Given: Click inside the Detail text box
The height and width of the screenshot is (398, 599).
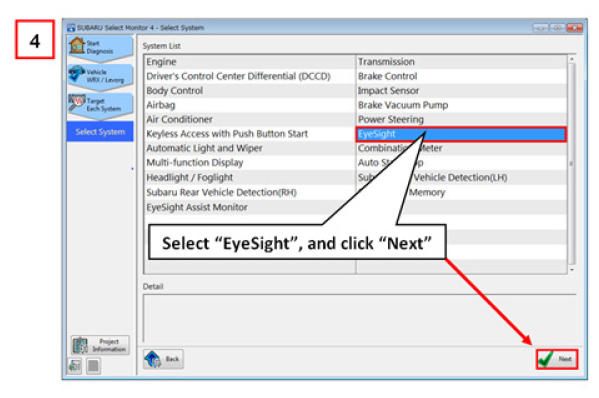Looking at the screenshot, I should coord(359,318).
